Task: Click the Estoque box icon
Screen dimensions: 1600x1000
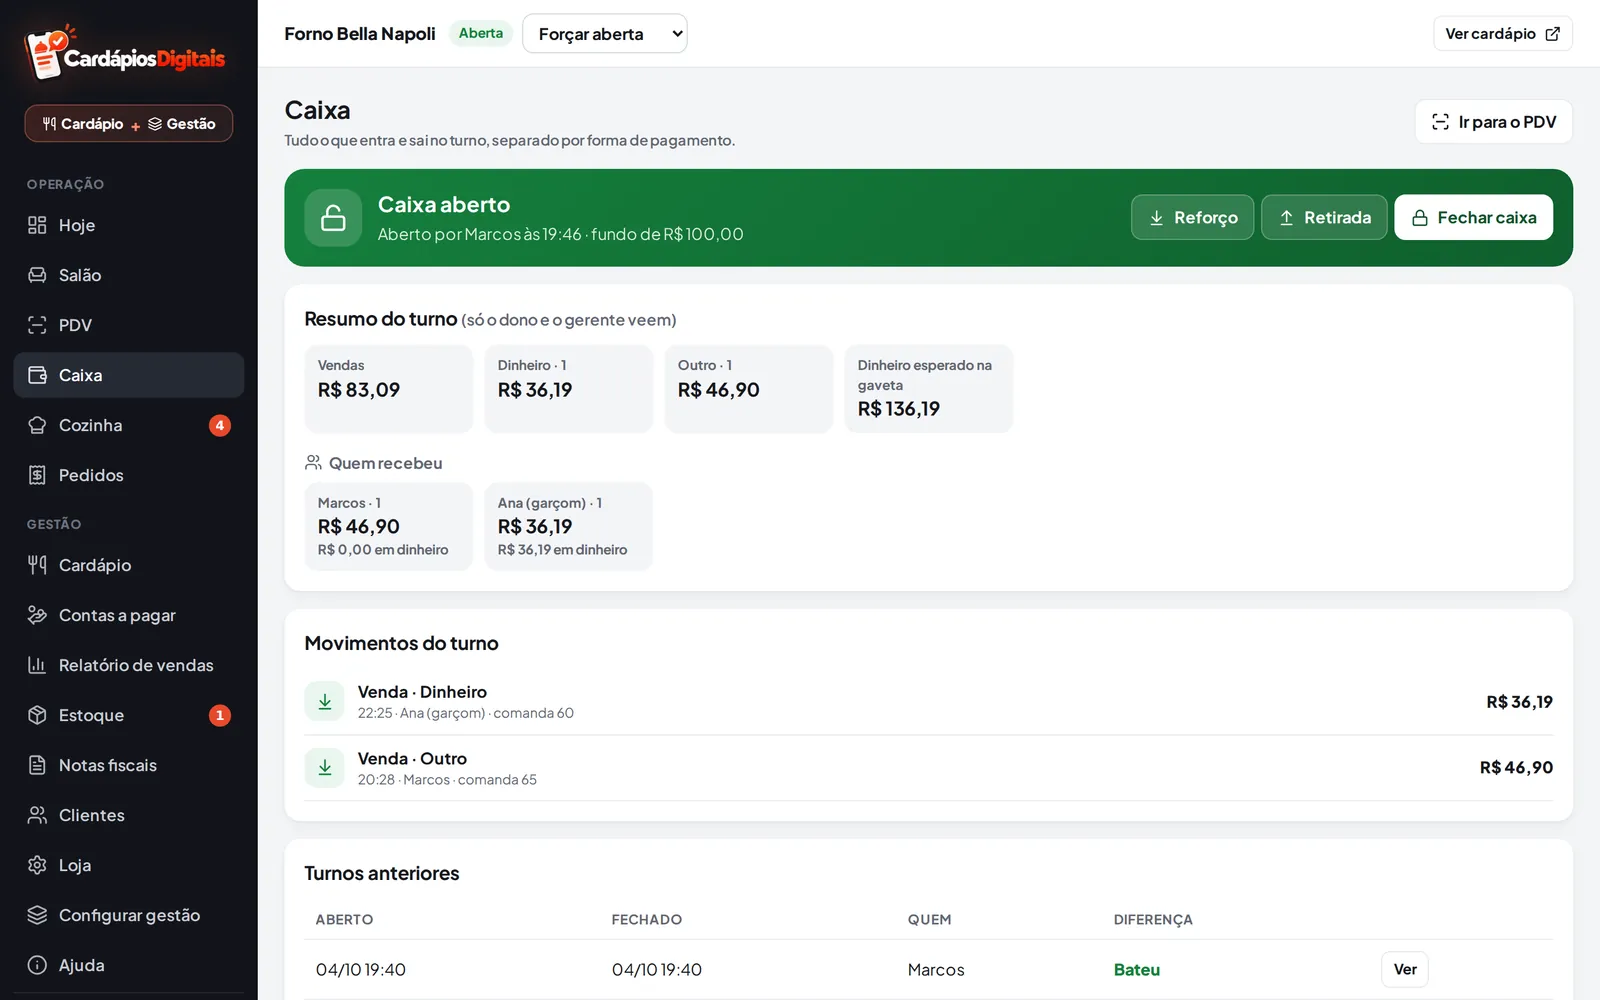Action: (37, 715)
